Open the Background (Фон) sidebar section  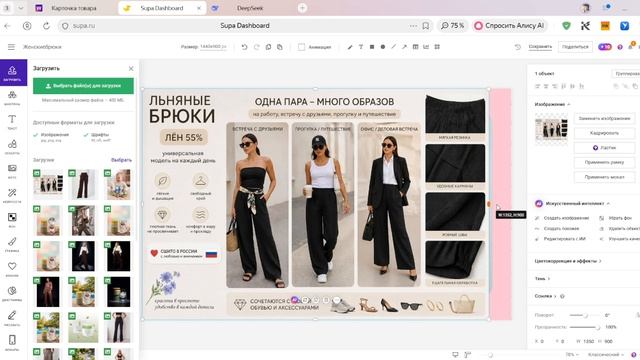(12, 220)
